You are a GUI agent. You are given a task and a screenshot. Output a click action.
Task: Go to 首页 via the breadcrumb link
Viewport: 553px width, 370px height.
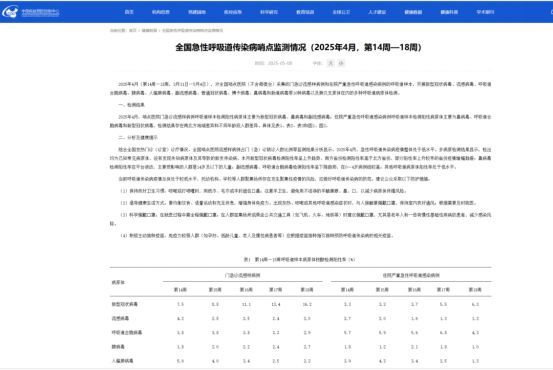click(x=133, y=31)
